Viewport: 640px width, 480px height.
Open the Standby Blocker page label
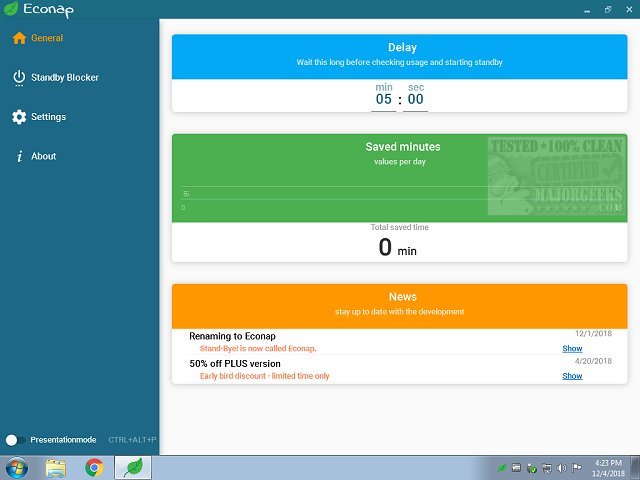tap(65, 78)
